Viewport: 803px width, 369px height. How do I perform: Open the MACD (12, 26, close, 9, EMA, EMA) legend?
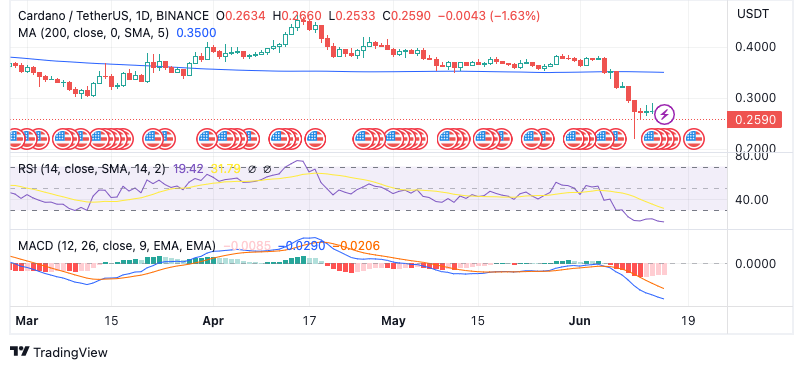point(116,246)
